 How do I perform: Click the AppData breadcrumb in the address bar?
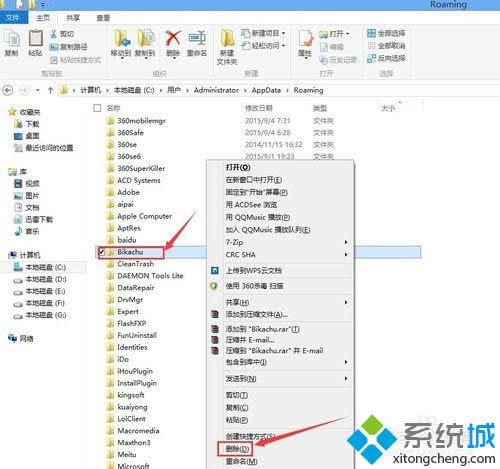point(266,90)
